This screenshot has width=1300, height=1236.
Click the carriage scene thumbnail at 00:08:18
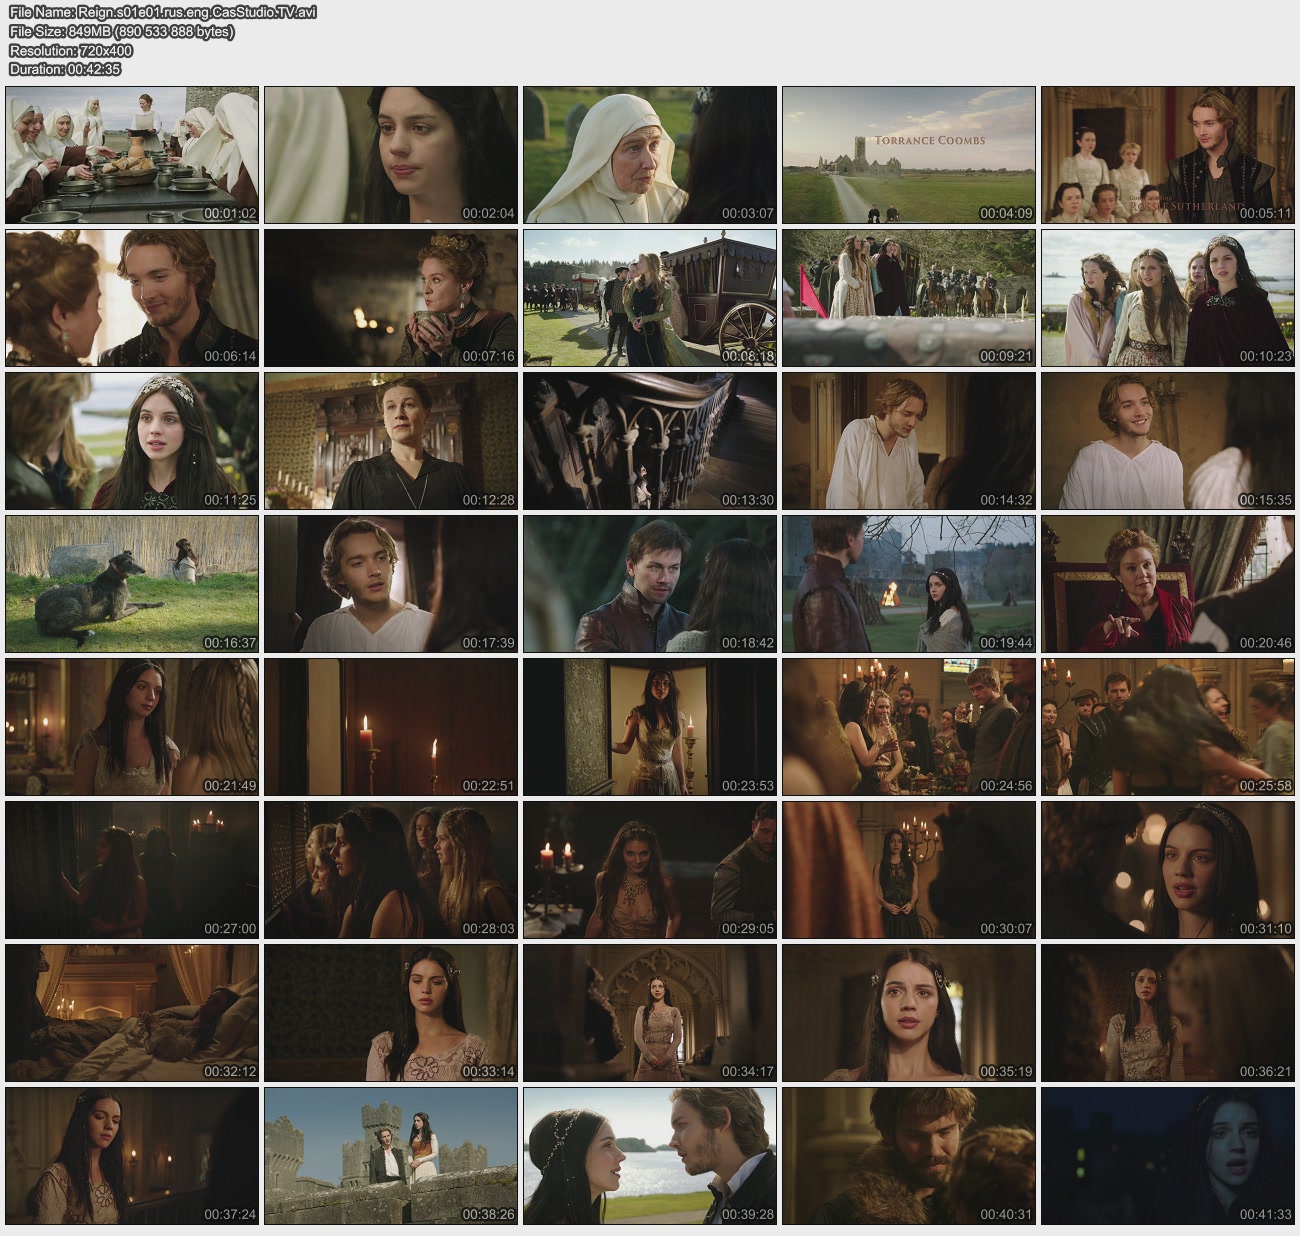tap(650, 298)
